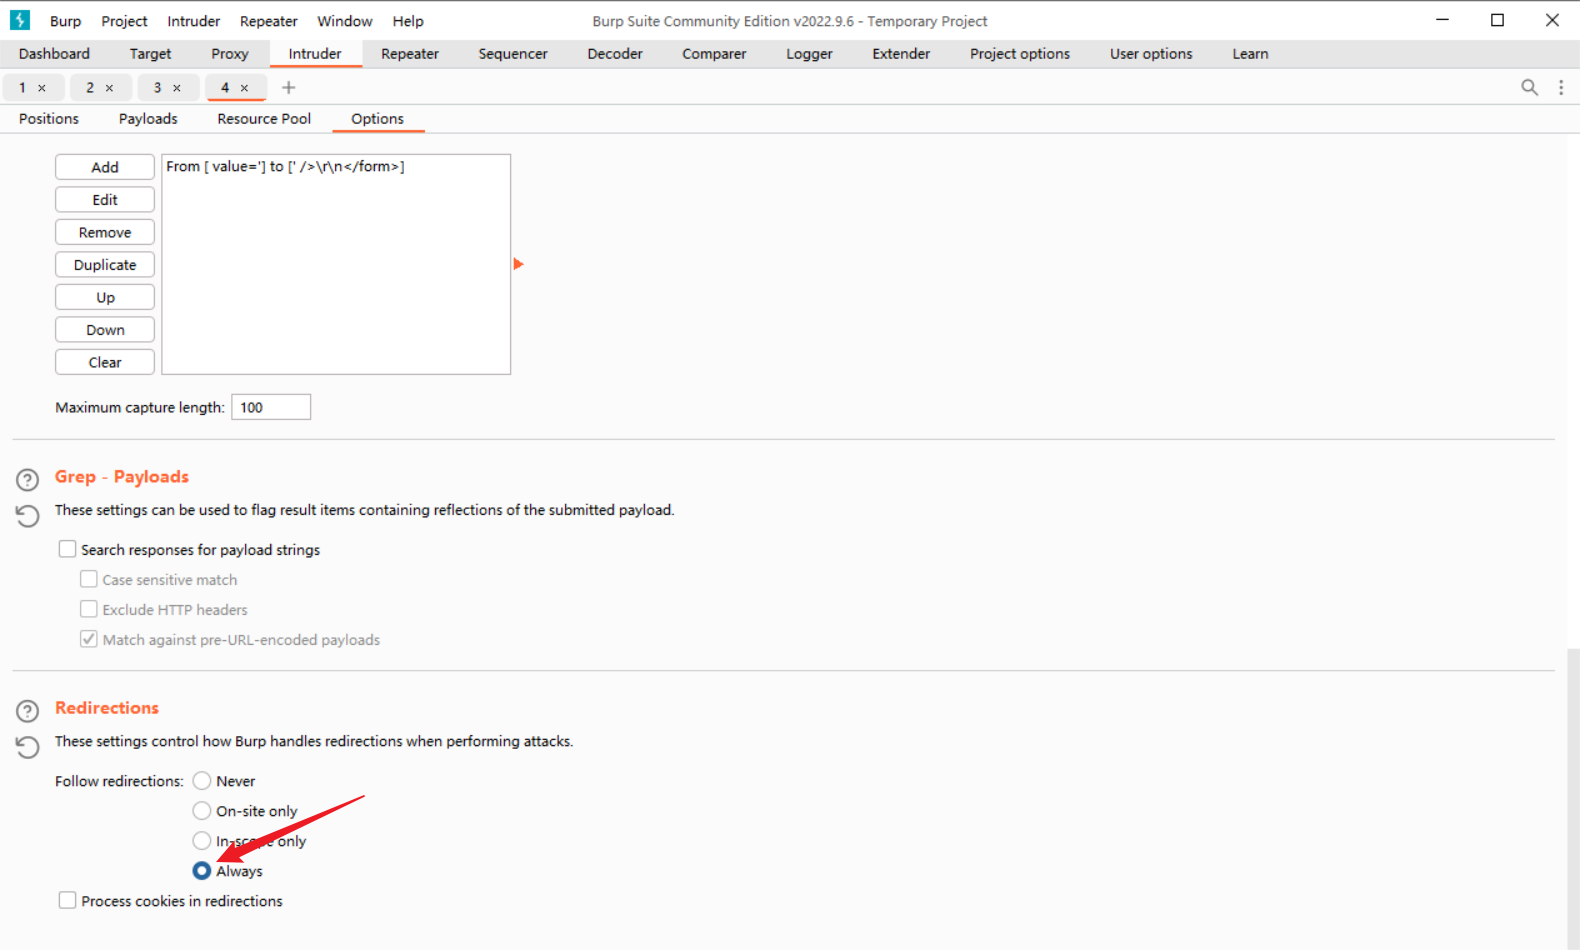This screenshot has height=950, width=1580.
Task: Close Intruder tab 2 with its x
Action: (110, 88)
